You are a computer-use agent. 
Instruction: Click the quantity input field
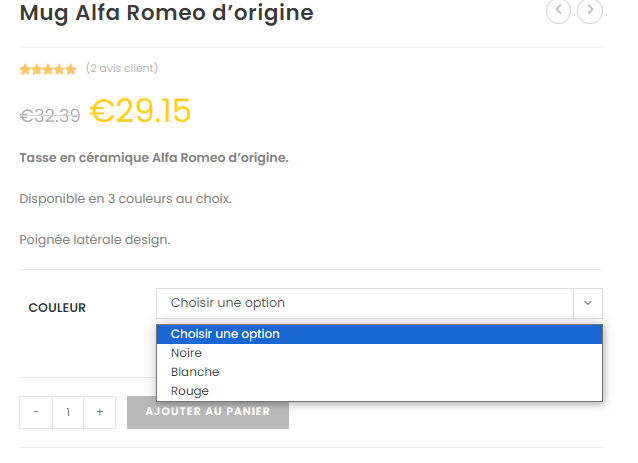point(68,412)
